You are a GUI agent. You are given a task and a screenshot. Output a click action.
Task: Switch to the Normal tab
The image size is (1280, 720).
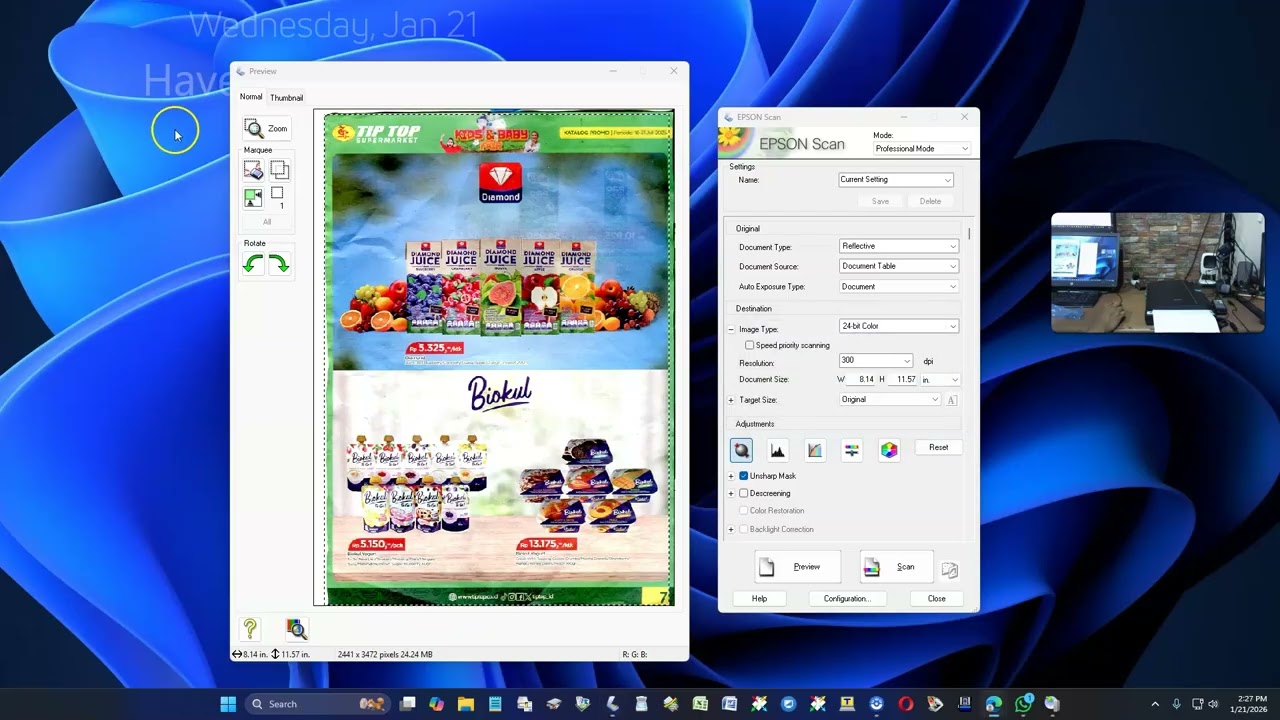click(x=251, y=97)
